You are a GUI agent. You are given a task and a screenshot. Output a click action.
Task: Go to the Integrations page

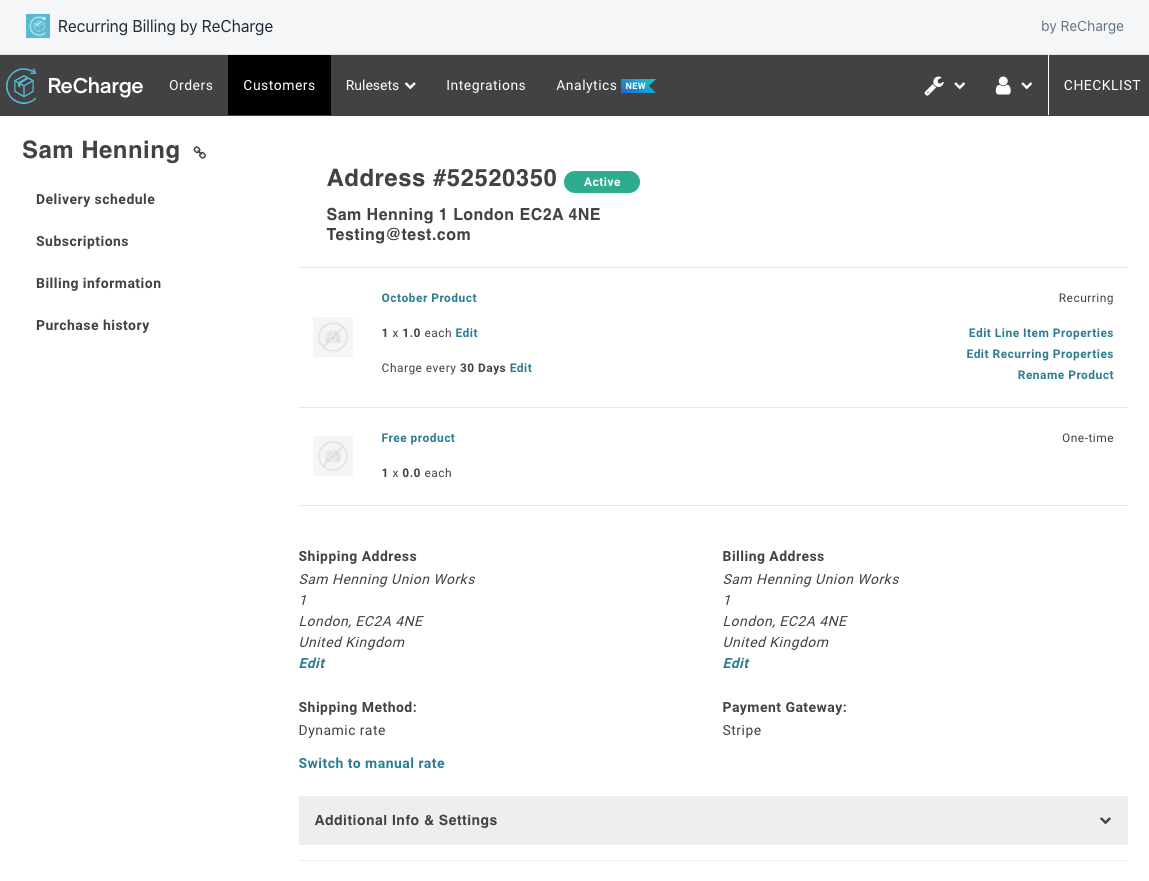[485, 86]
